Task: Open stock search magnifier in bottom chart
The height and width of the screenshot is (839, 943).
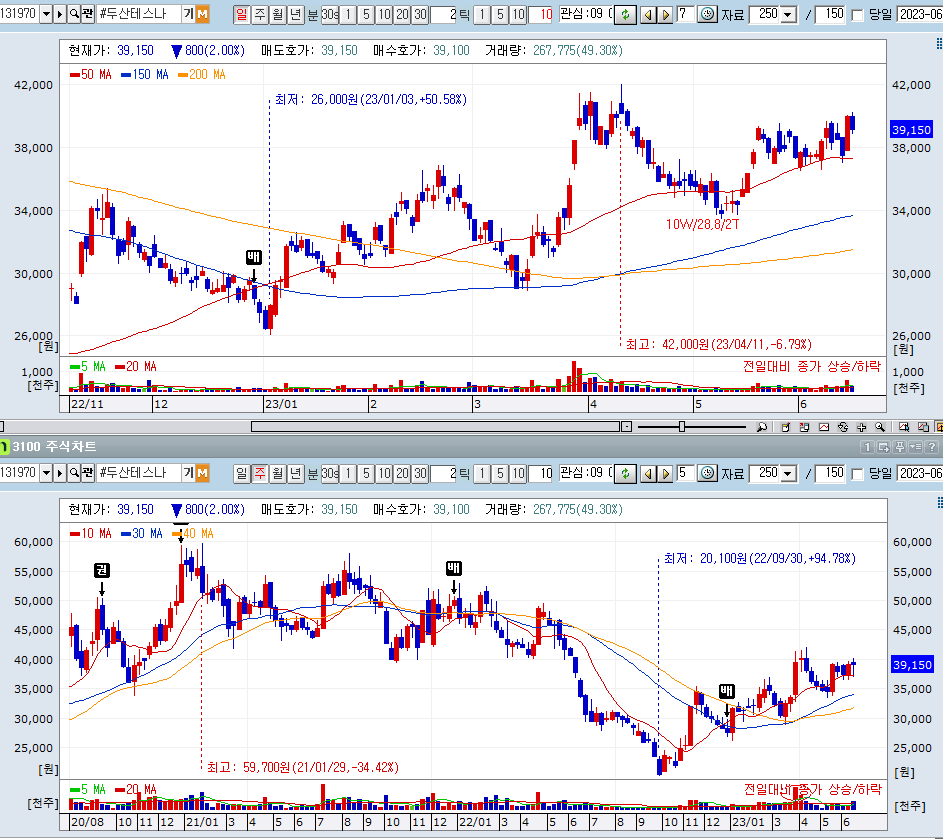Action: click(x=73, y=473)
